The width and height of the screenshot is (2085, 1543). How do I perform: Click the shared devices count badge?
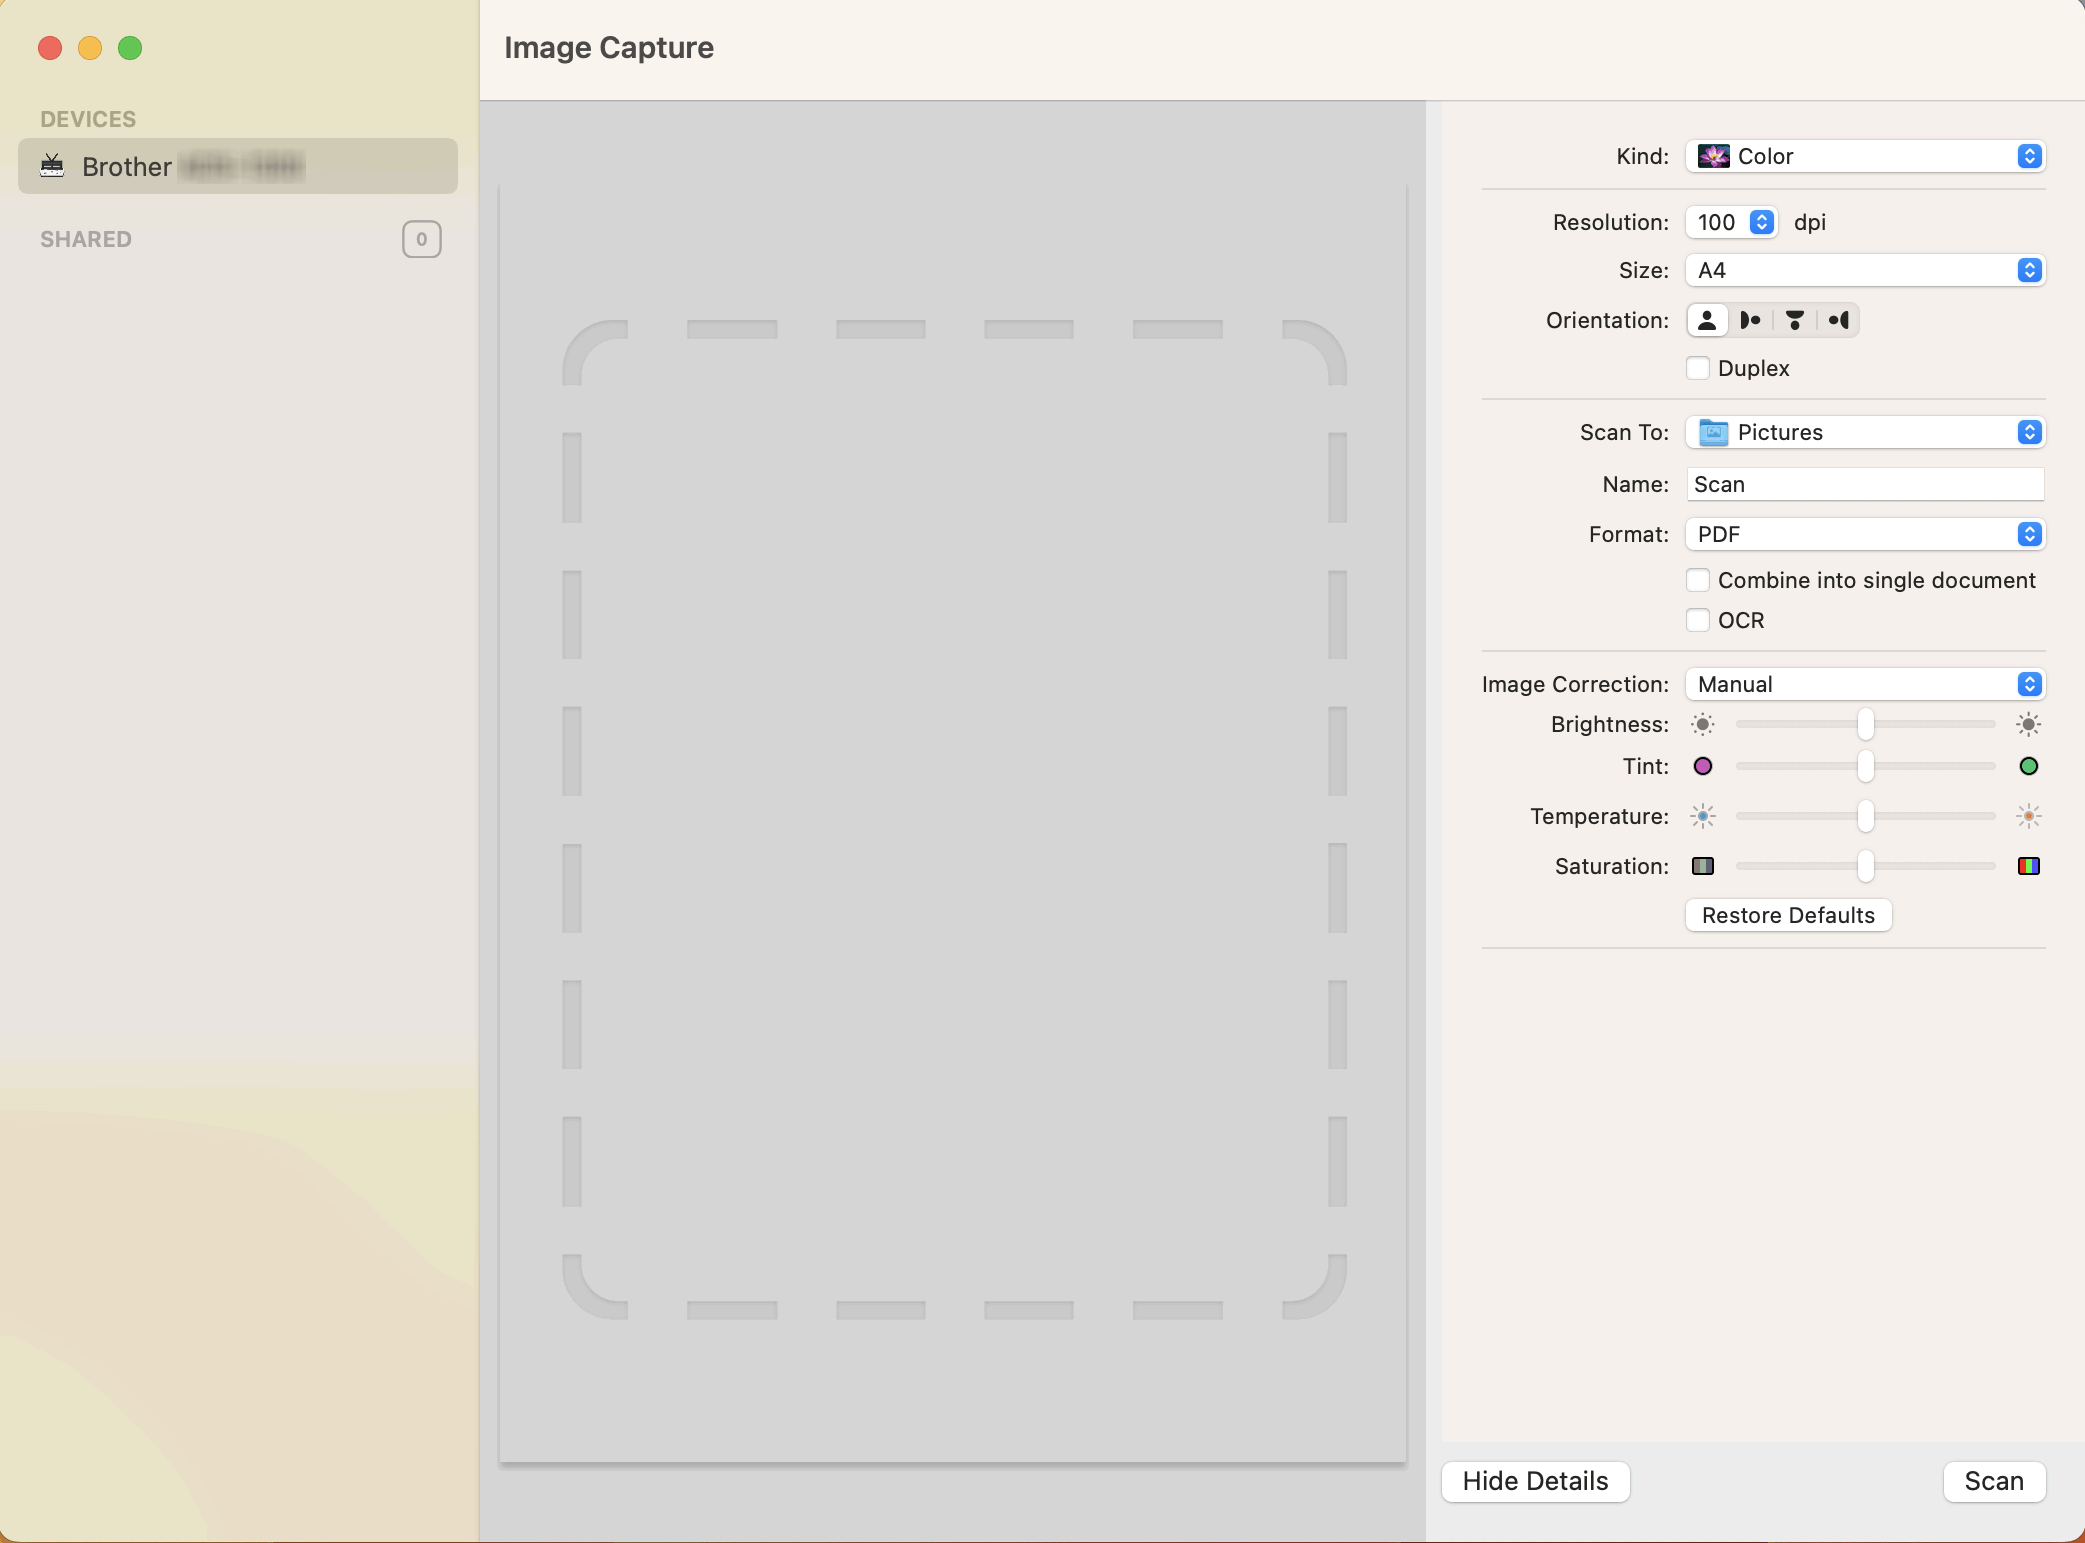tap(422, 239)
